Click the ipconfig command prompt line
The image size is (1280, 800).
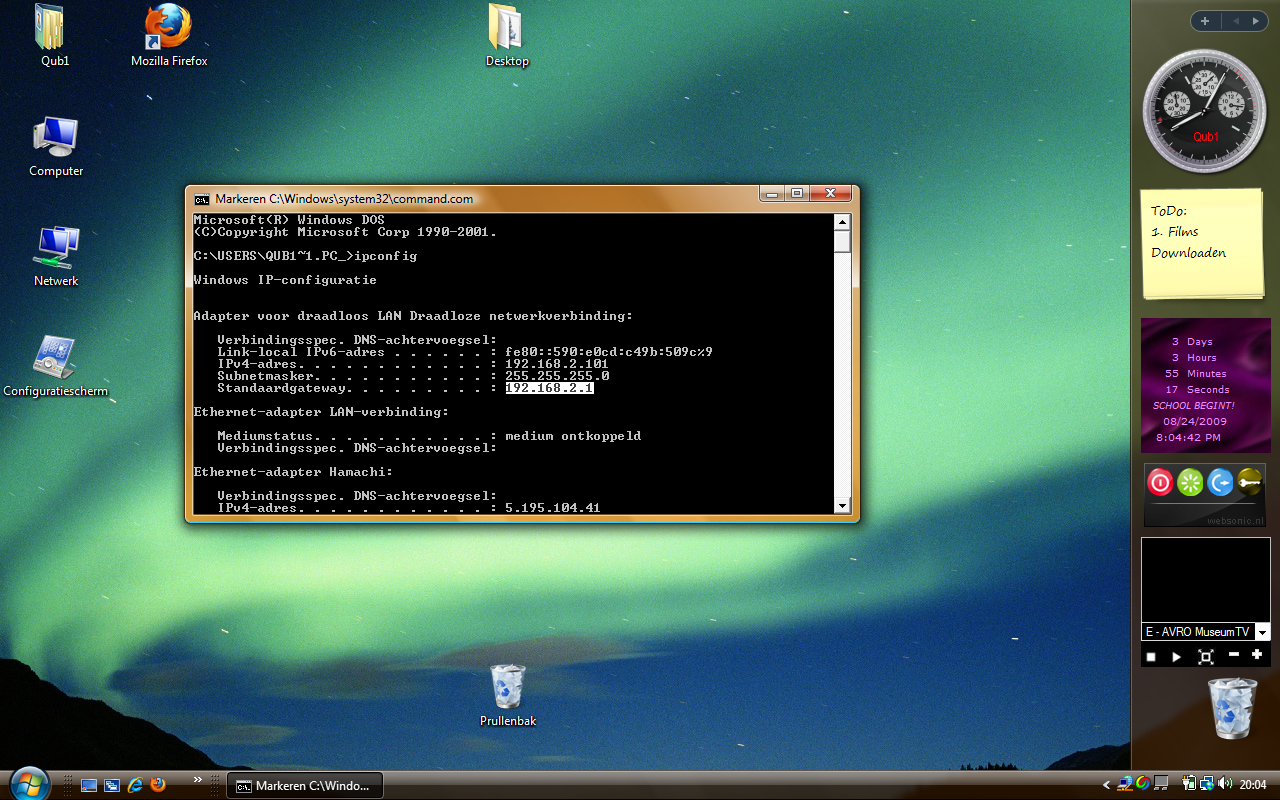[x=305, y=256]
